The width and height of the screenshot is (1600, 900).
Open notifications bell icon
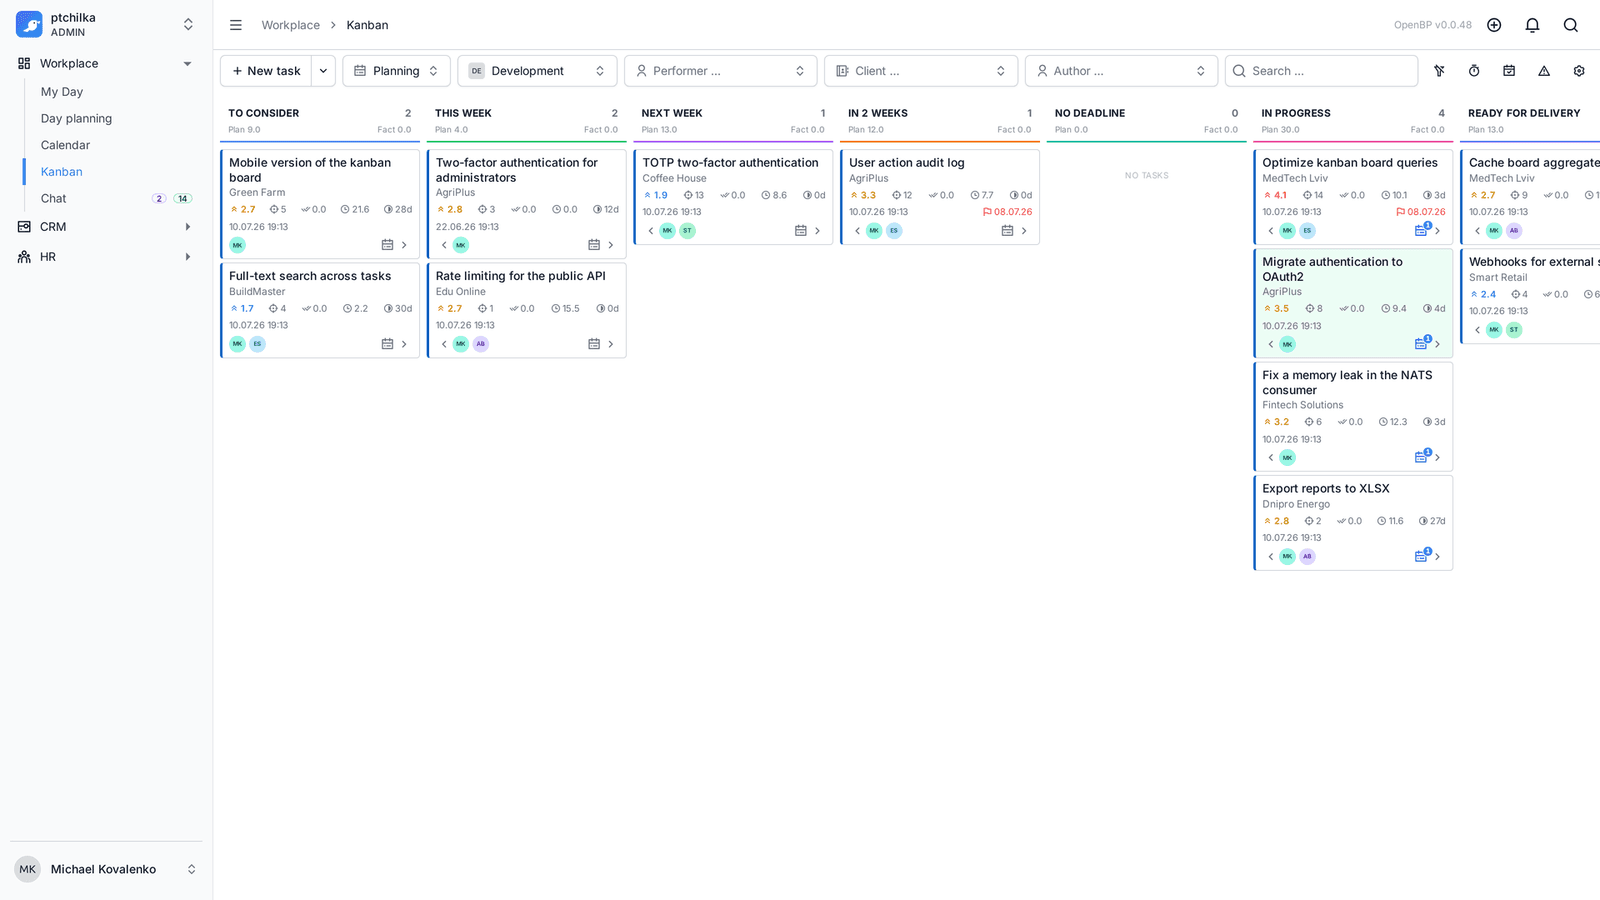click(1532, 25)
